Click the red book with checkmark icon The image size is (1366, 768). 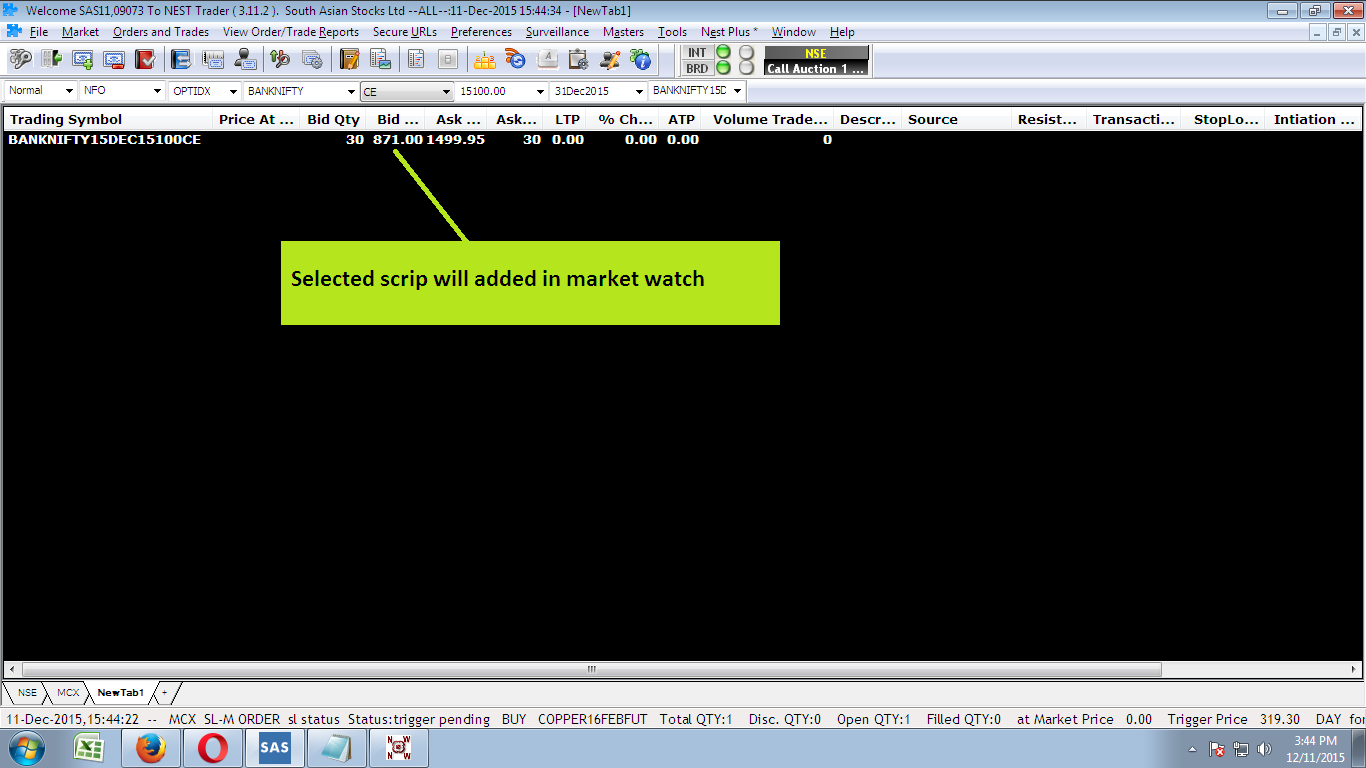tap(145, 59)
